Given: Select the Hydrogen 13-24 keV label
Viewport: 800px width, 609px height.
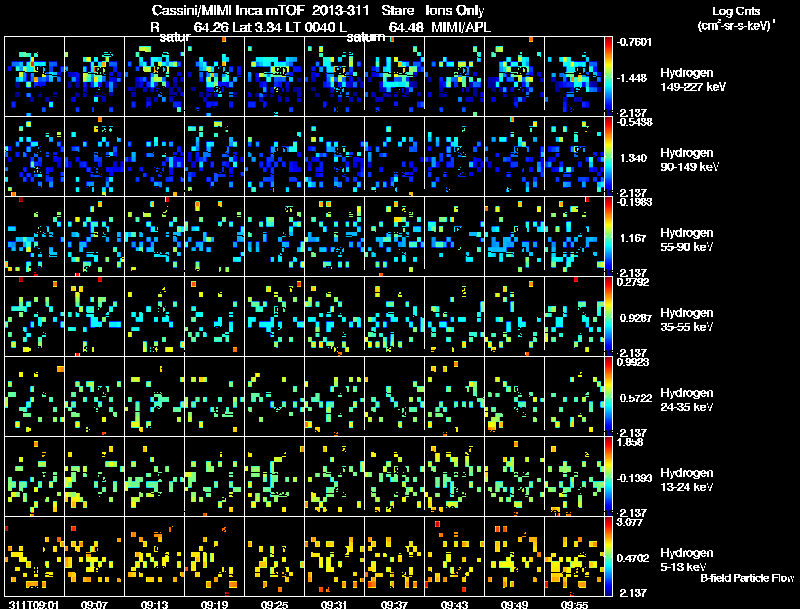Looking at the screenshot, I should click(687, 480).
